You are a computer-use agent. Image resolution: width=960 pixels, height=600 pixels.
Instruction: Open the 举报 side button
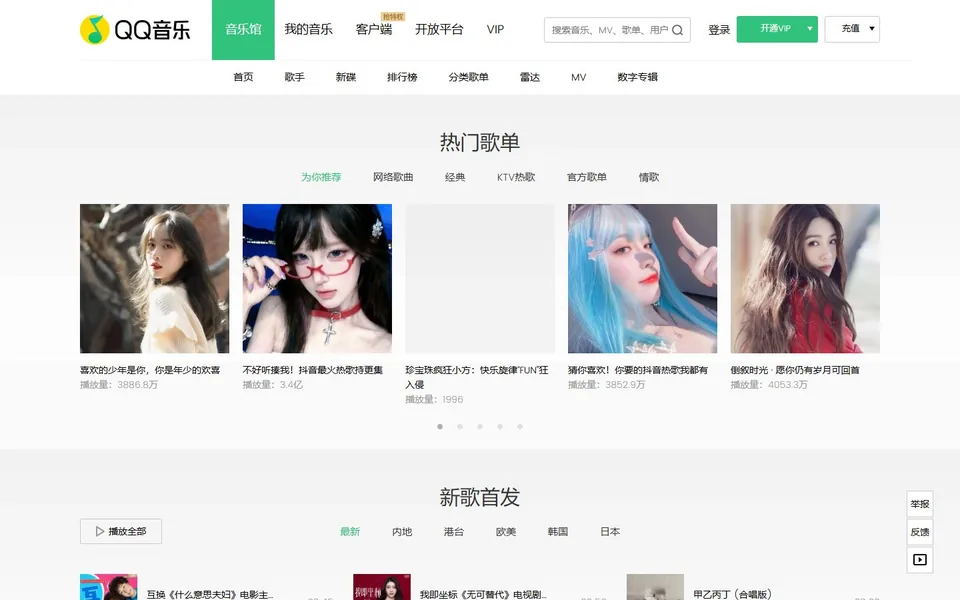920,504
